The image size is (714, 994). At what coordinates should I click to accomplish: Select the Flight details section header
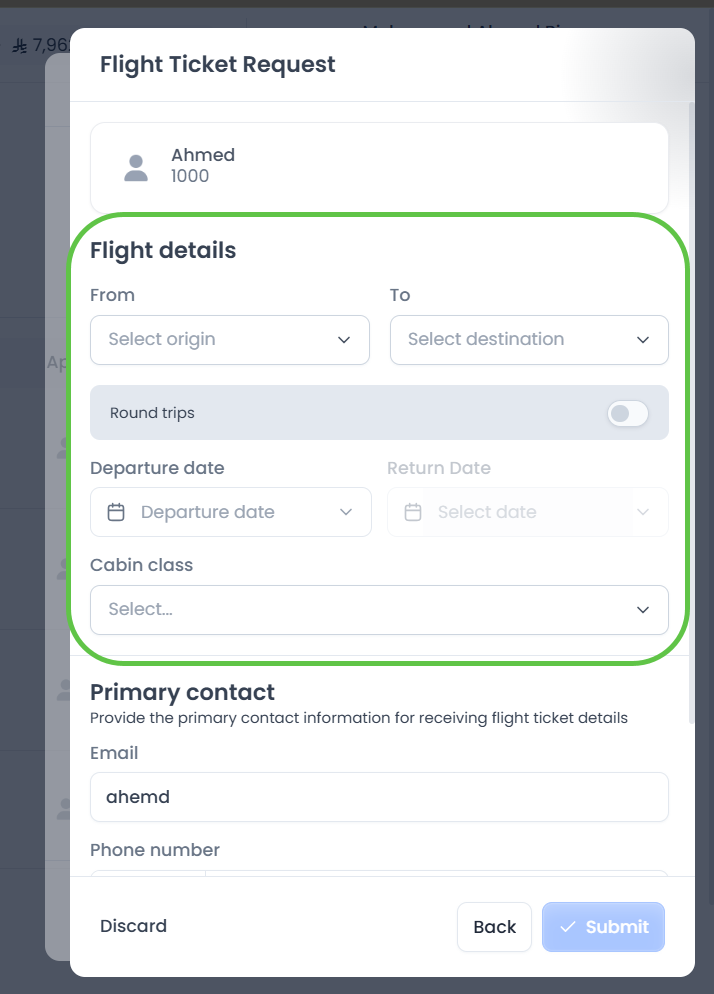(x=163, y=250)
